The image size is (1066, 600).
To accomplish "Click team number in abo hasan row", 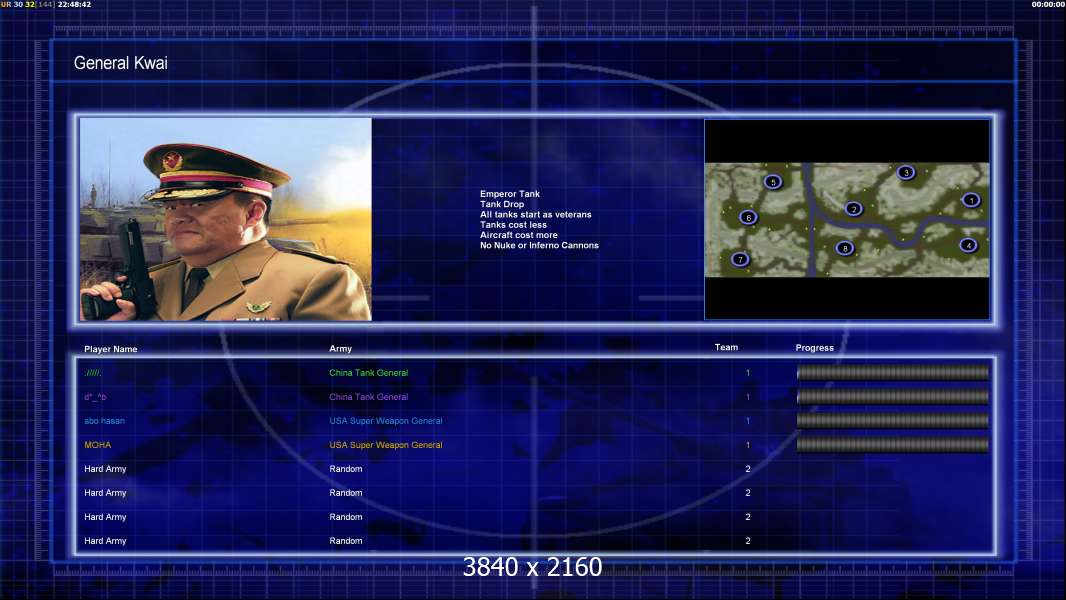I will pyautogui.click(x=748, y=421).
